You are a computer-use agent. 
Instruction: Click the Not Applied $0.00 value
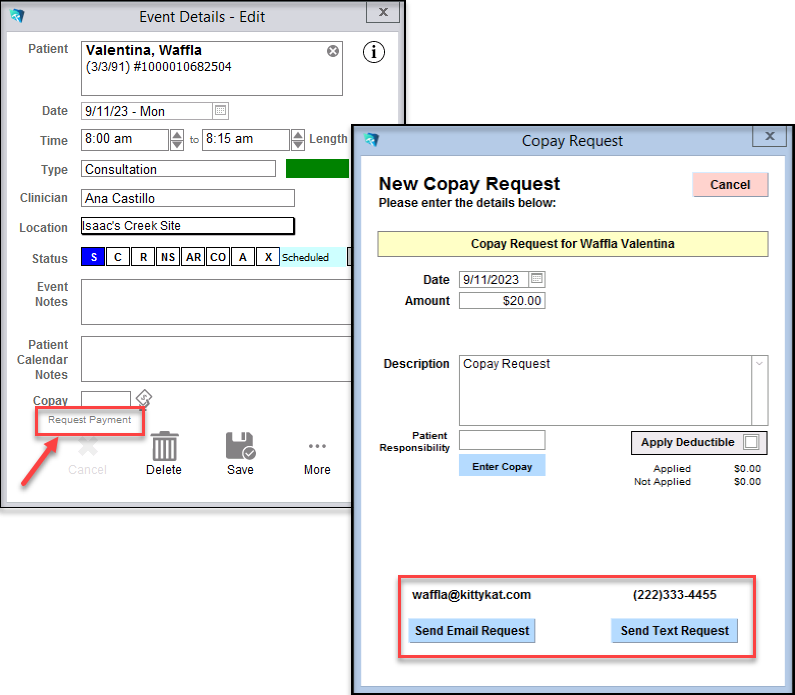click(747, 482)
